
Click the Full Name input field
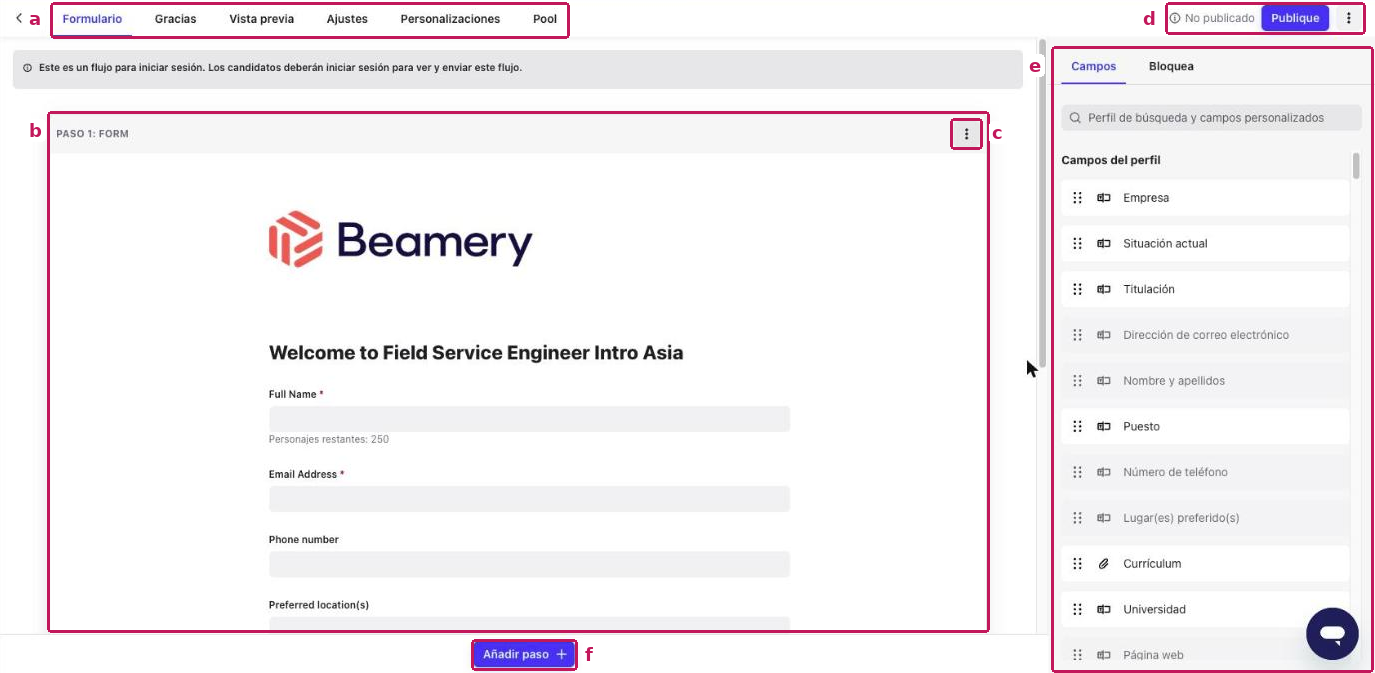[529, 419]
